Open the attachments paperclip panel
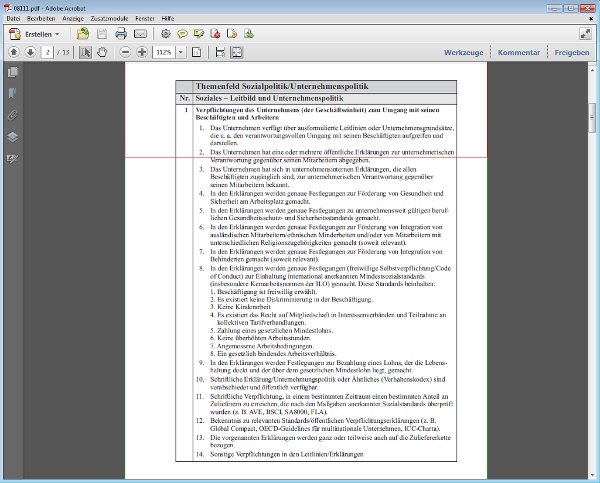This screenshot has width=600, height=483. tap(12, 115)
